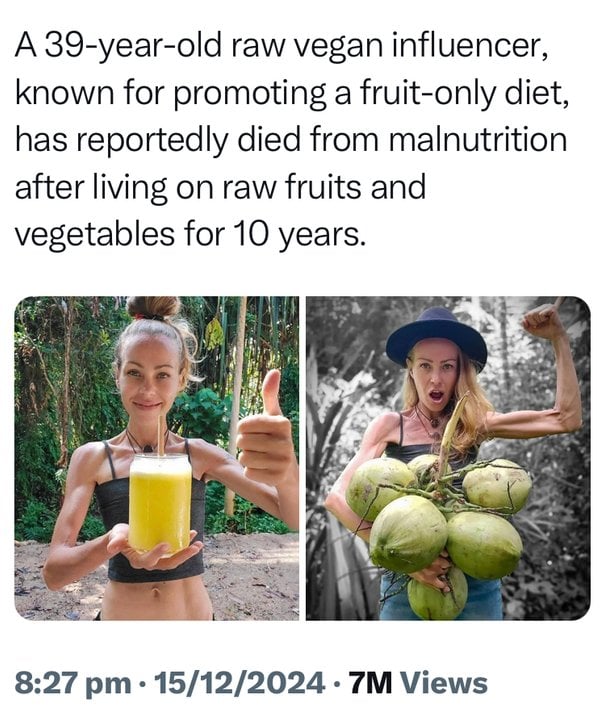This screenshot has height=720, width=605.
Task: Open the left photo with yellow juice
Action: coord(157,458)
